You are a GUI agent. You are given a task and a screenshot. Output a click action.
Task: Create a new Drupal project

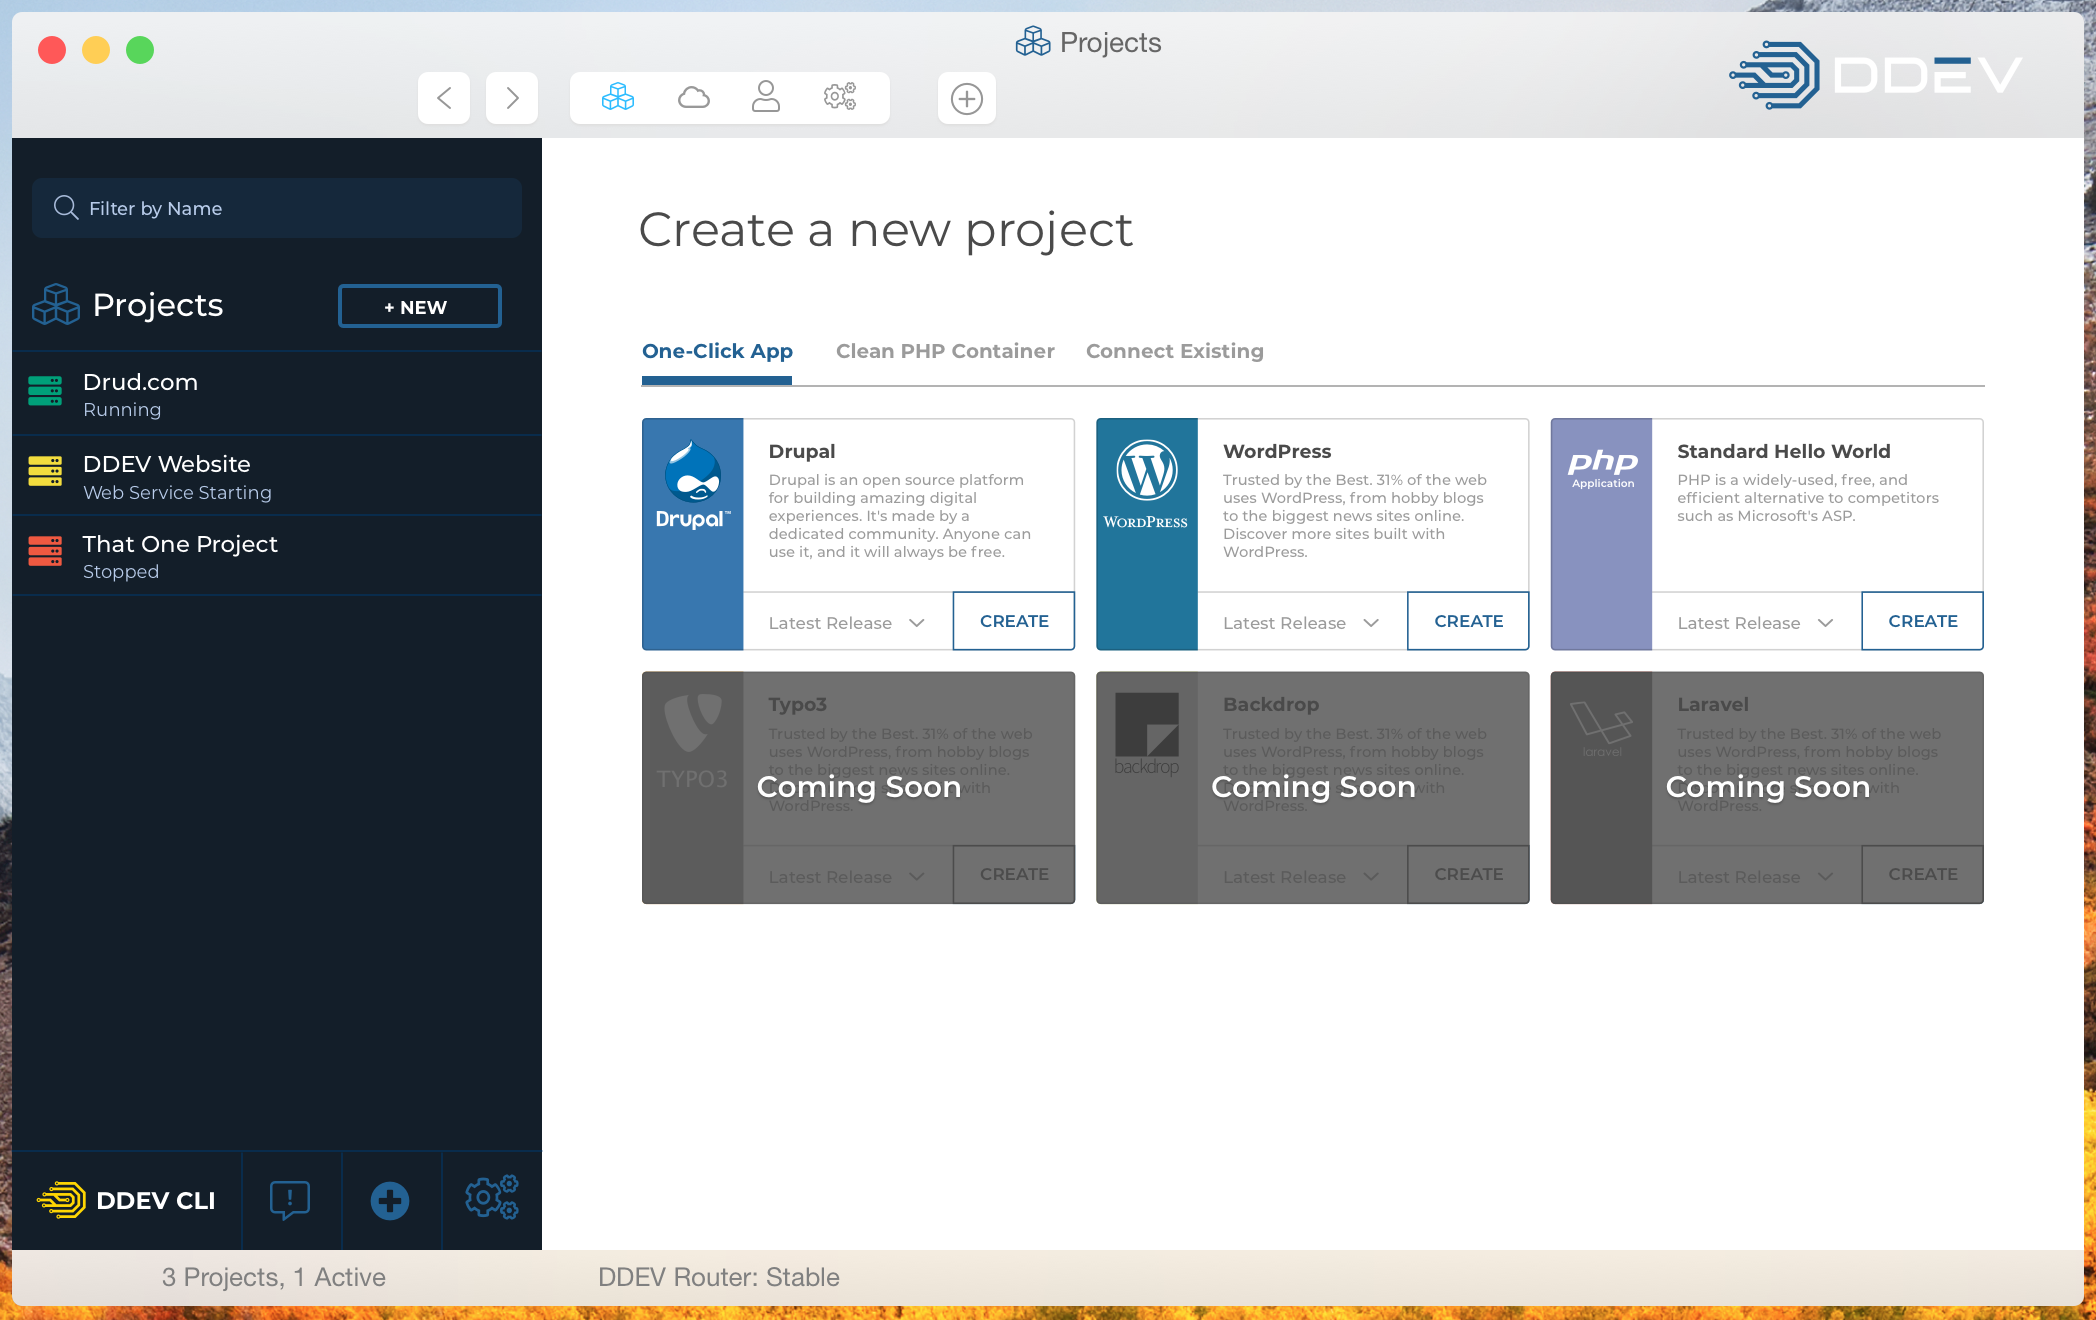pos(1013,621)
